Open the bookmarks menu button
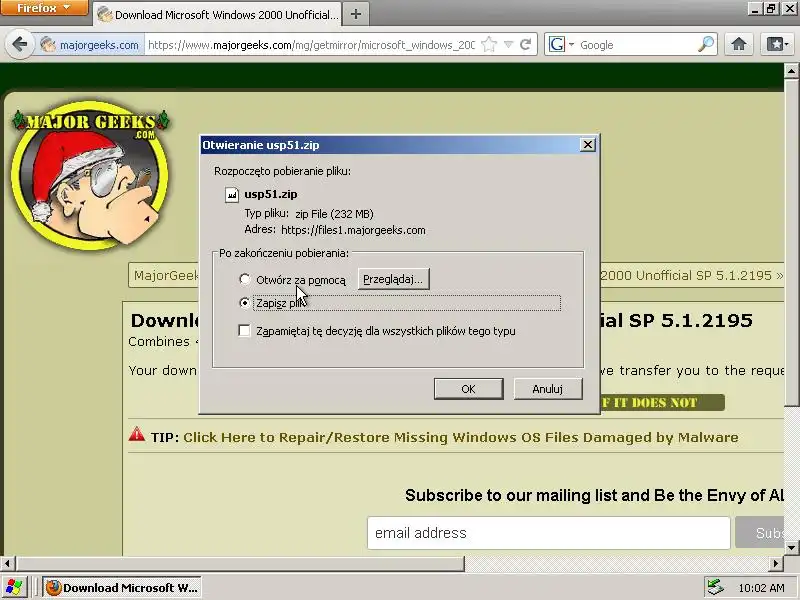 (x=778, y=44)
